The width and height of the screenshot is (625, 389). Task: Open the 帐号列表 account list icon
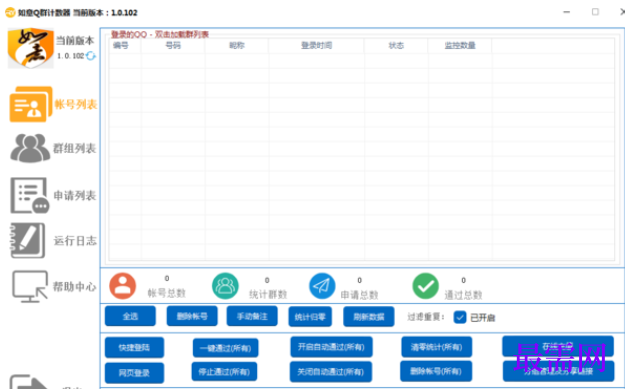click(31, 104)
